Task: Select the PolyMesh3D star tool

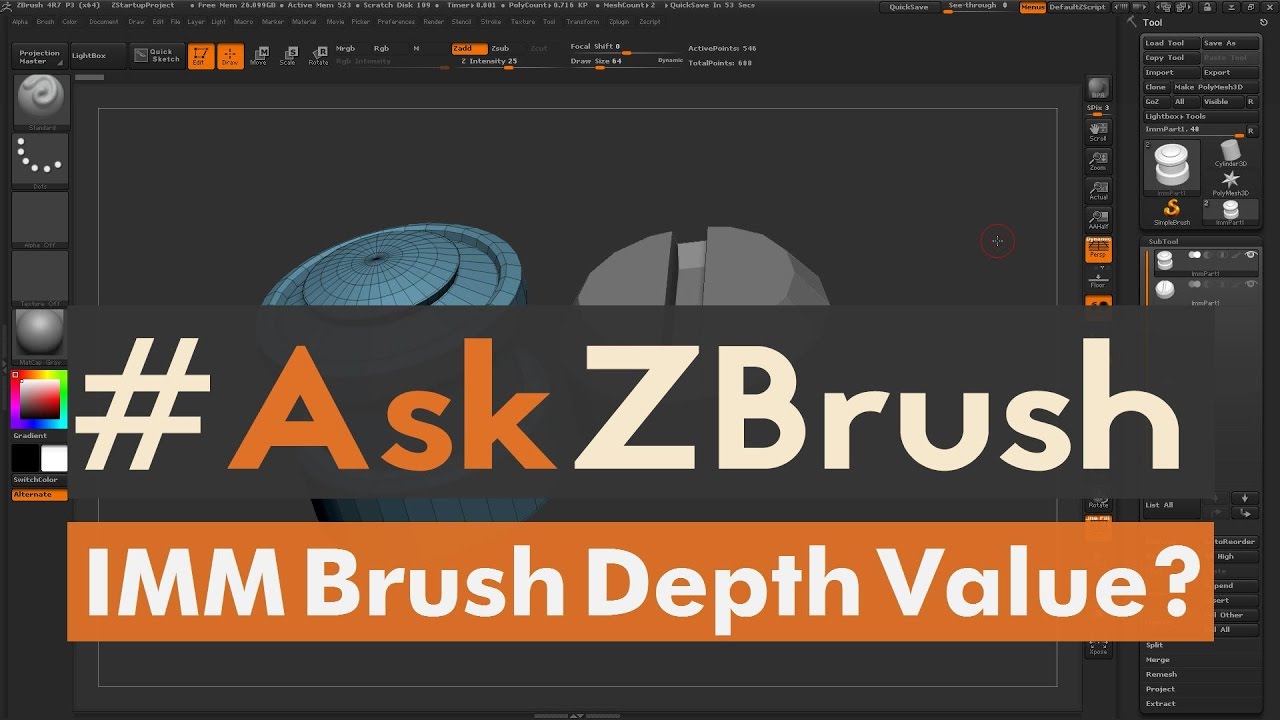Action: click(1231, 182)
